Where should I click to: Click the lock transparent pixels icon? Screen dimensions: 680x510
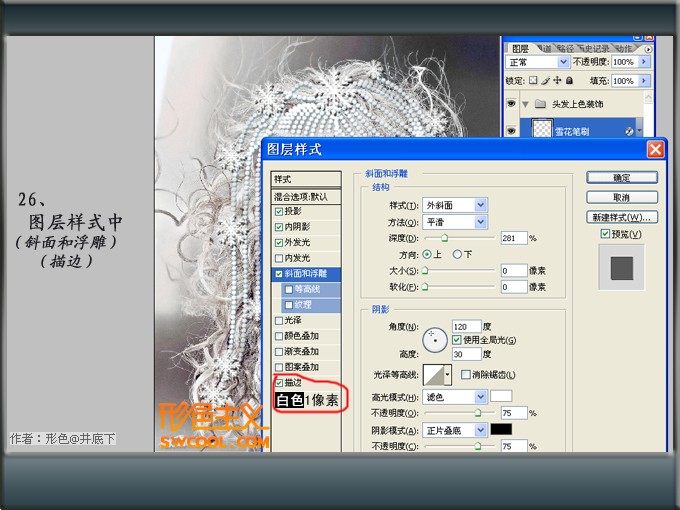pyautogui.click(x=533, y=80)
